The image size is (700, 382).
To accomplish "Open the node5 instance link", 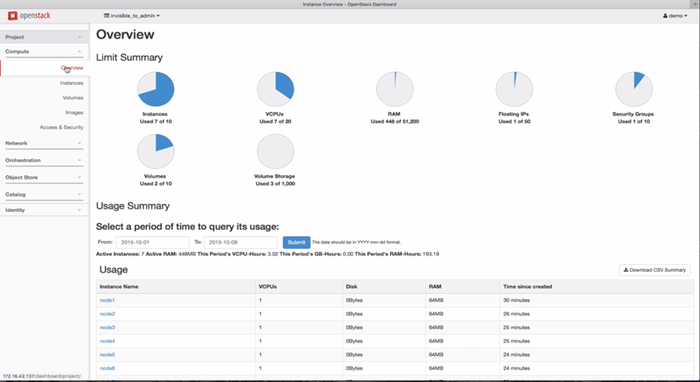I will 107,355.
